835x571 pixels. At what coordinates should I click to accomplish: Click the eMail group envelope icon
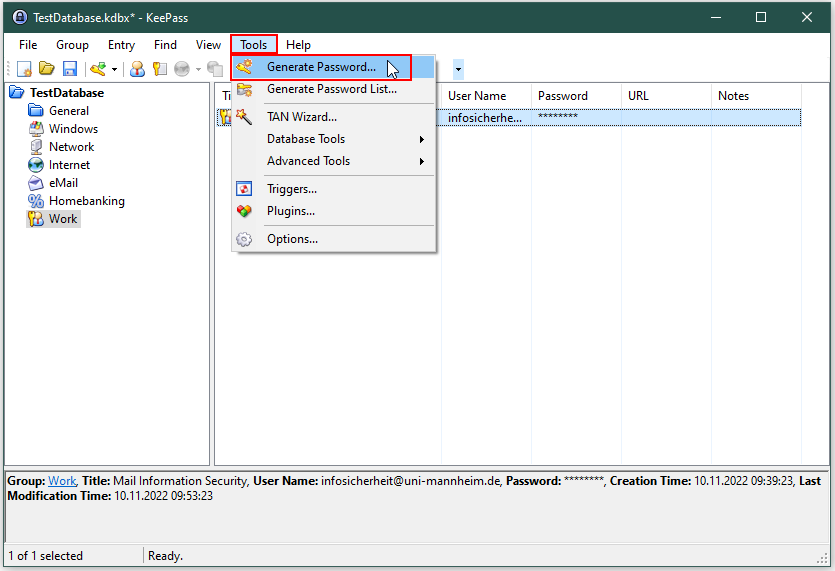tap(36, 183)
